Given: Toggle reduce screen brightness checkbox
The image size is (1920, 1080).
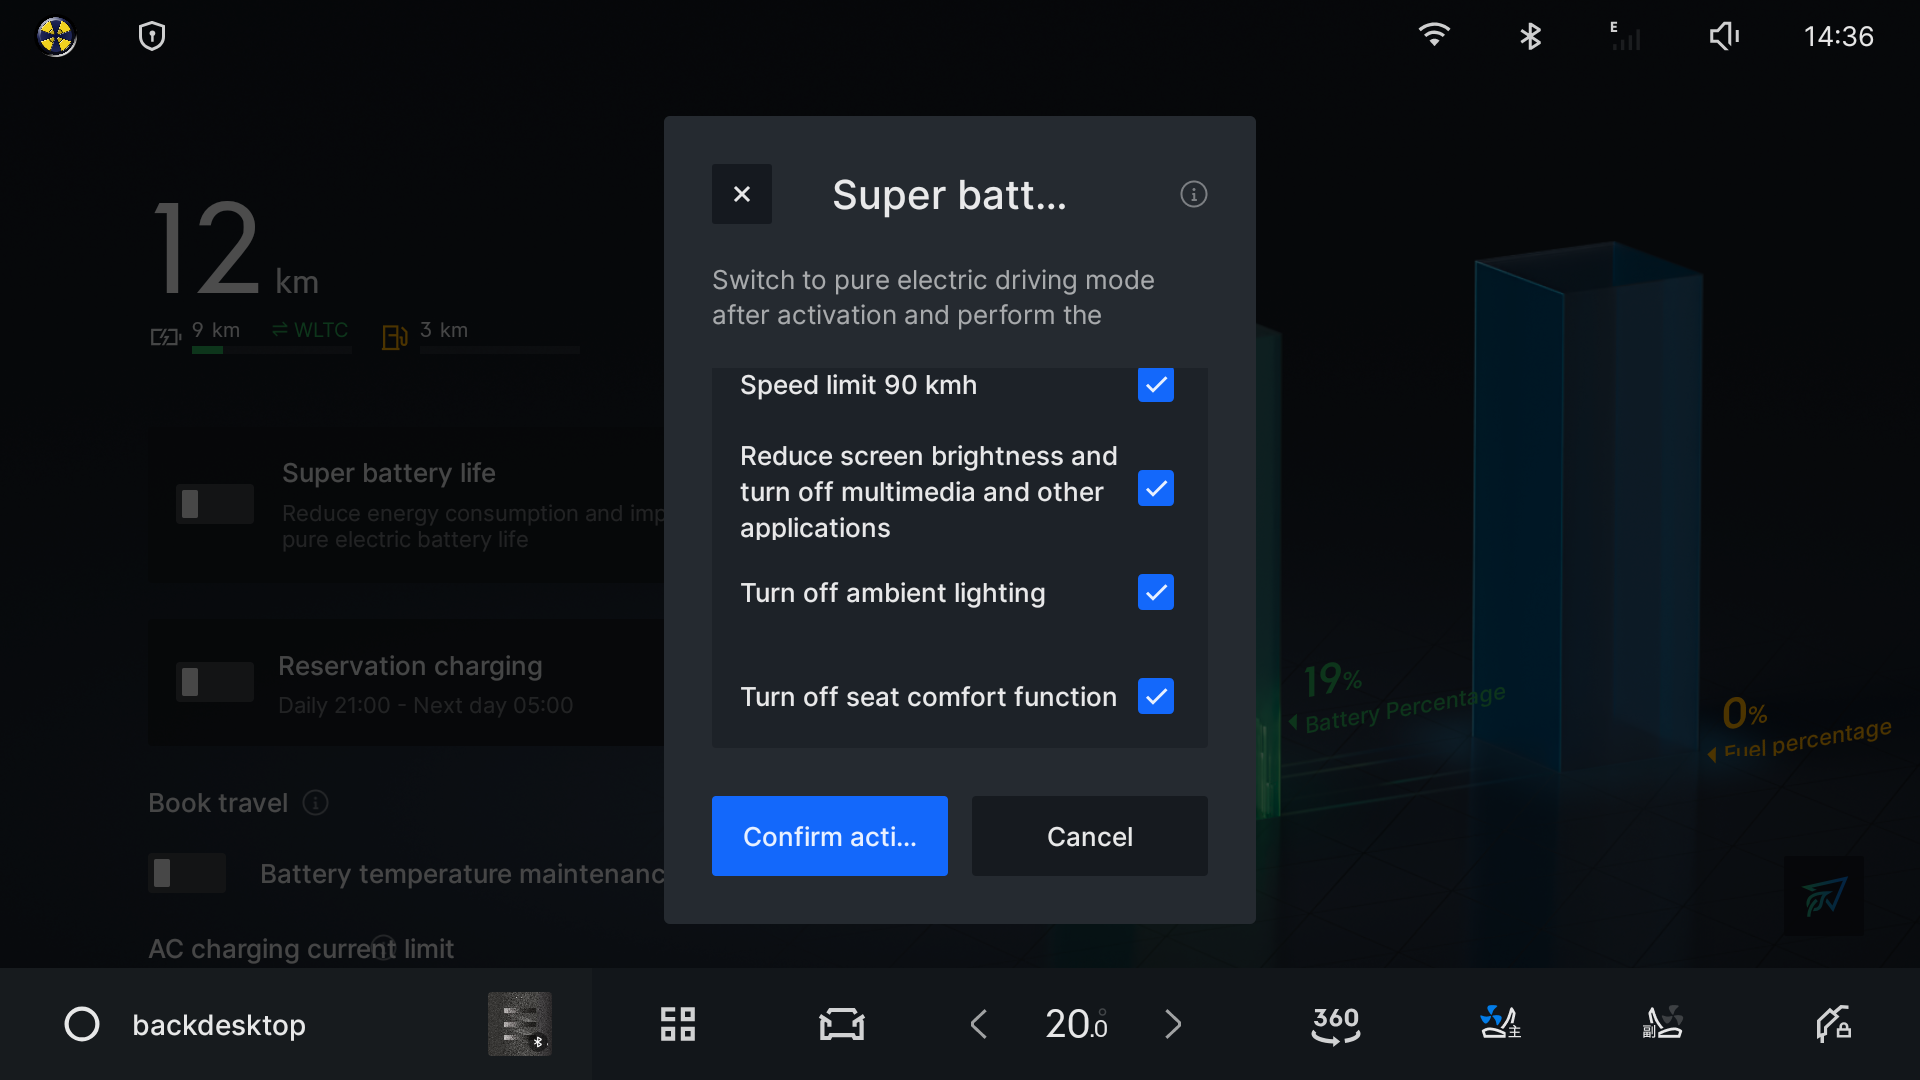Looking at the screenshot, I should tap(1155, 489).
